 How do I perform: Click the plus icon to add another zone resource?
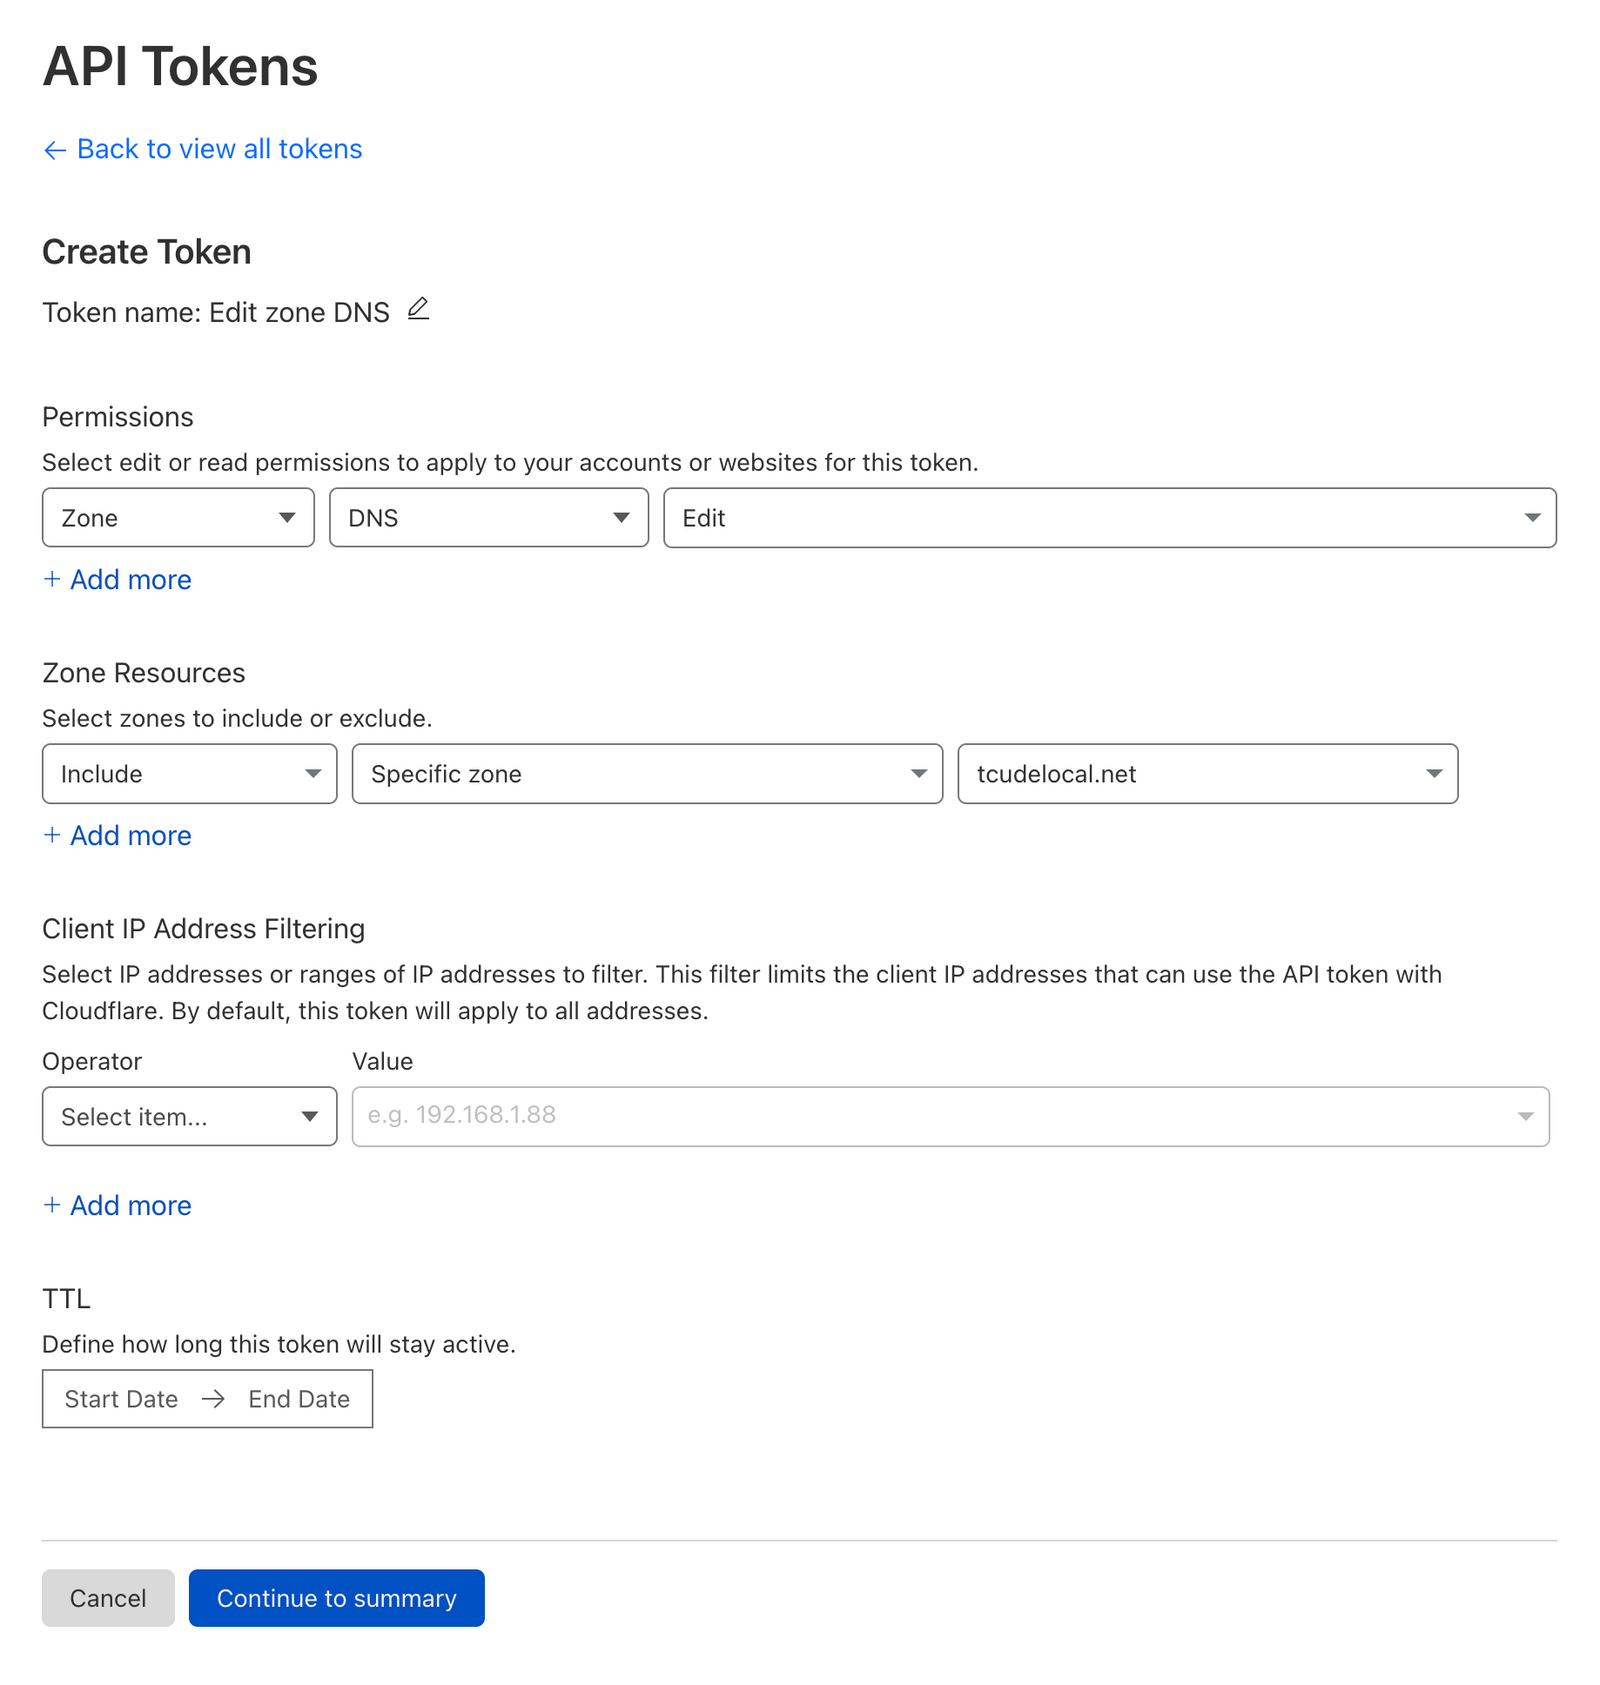52,835
